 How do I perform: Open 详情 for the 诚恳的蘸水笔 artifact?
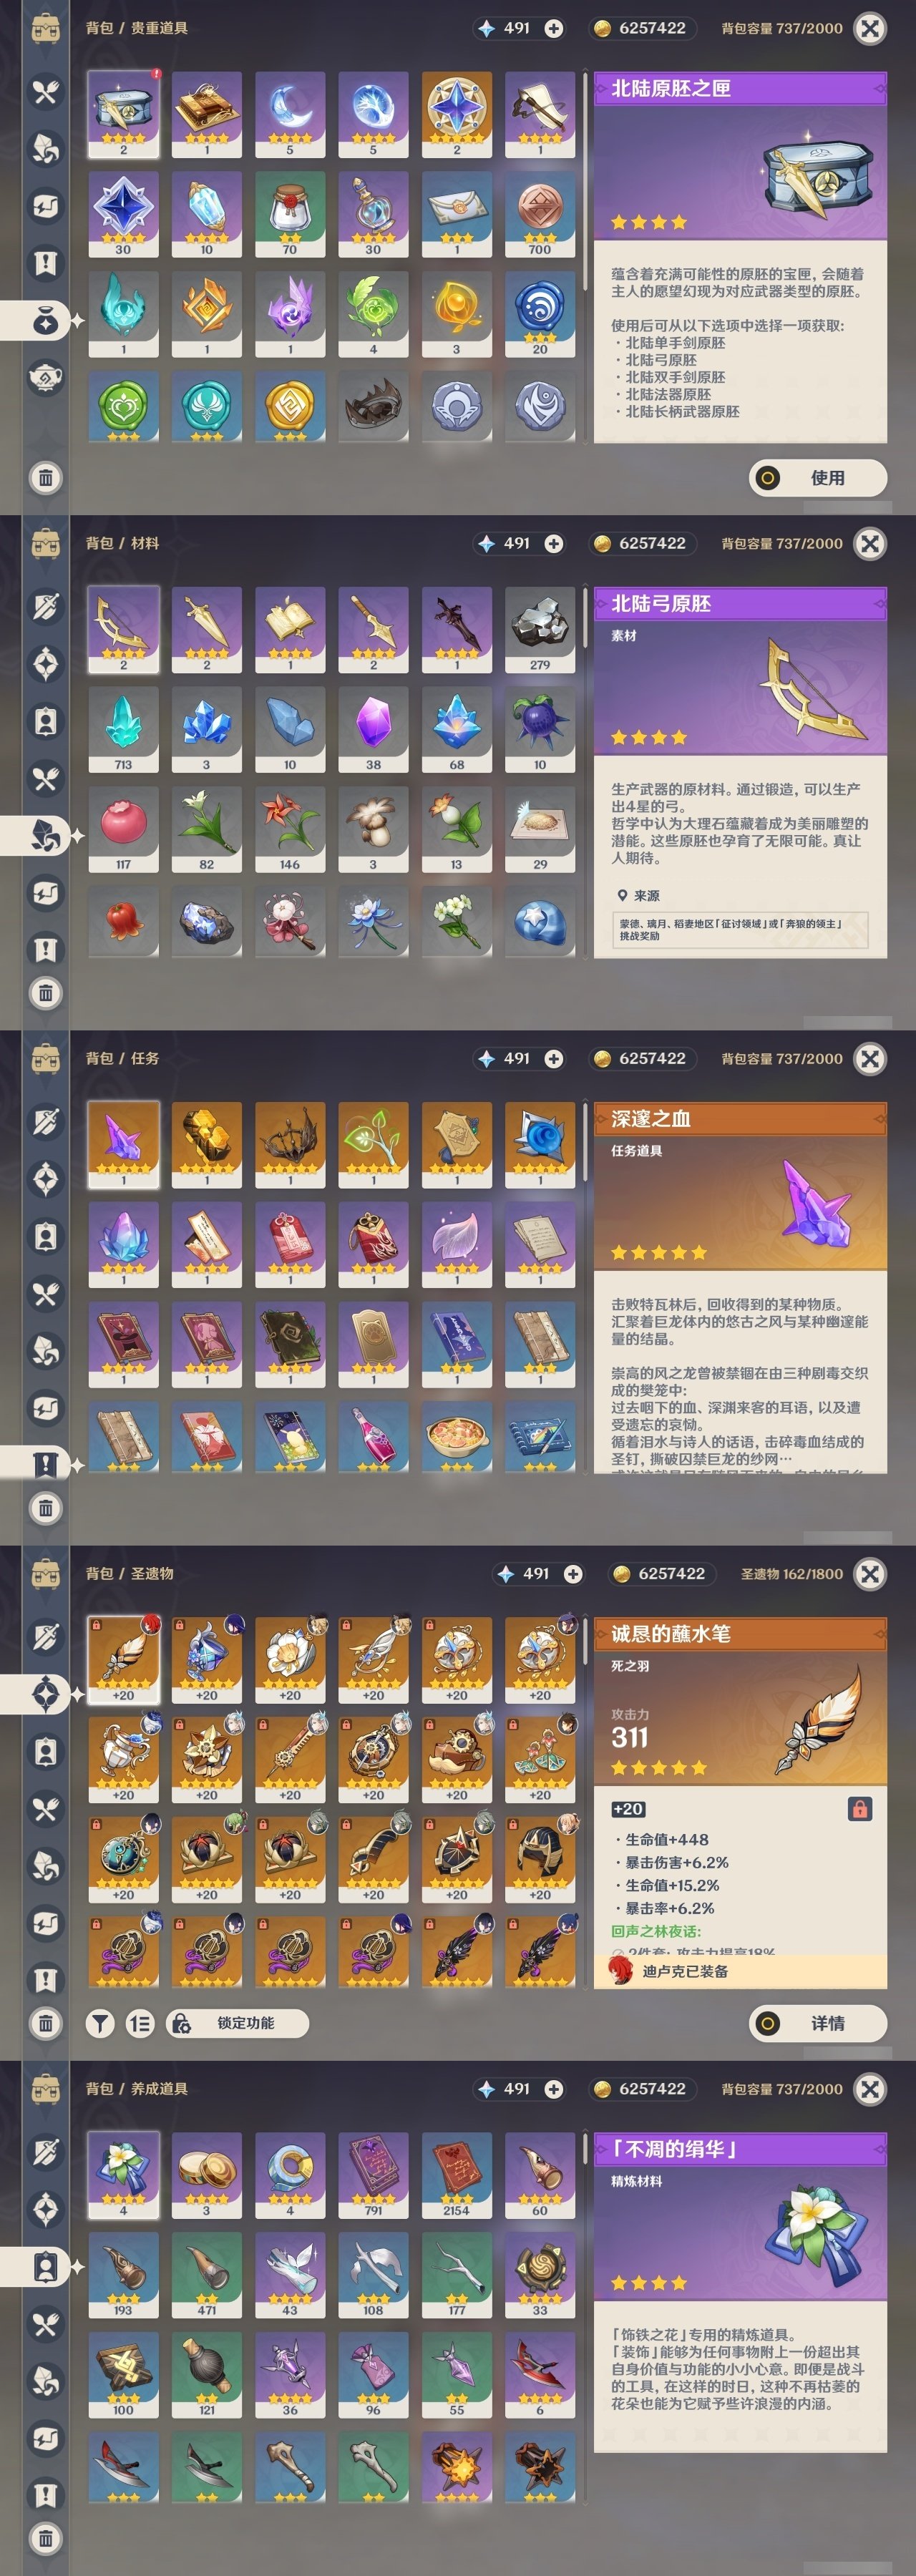click(x=818, y=2023)
